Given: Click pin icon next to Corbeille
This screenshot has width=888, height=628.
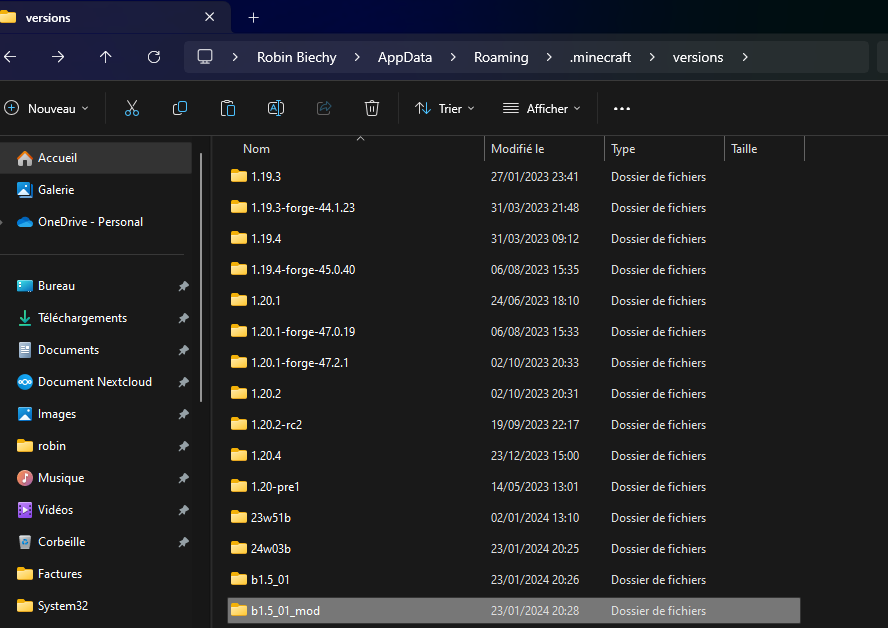Looking at the screenshot, I should click(183, 542).
